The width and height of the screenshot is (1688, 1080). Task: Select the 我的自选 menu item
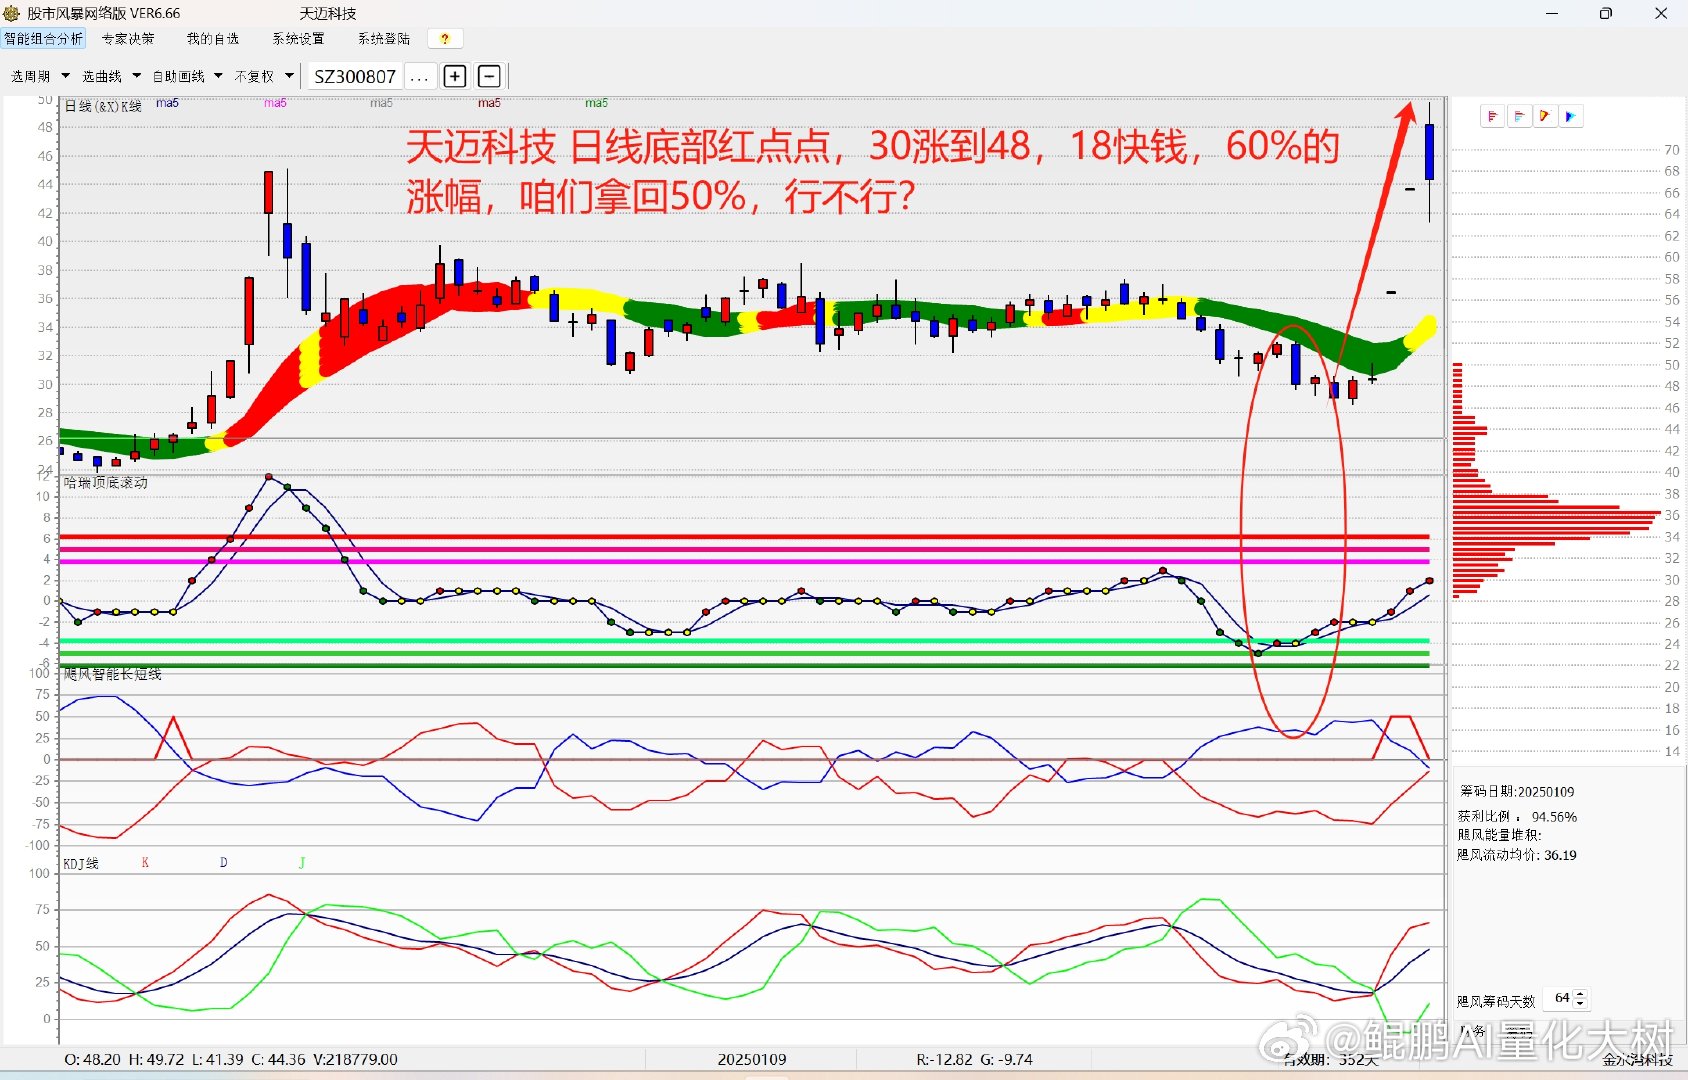click(213, 39)
